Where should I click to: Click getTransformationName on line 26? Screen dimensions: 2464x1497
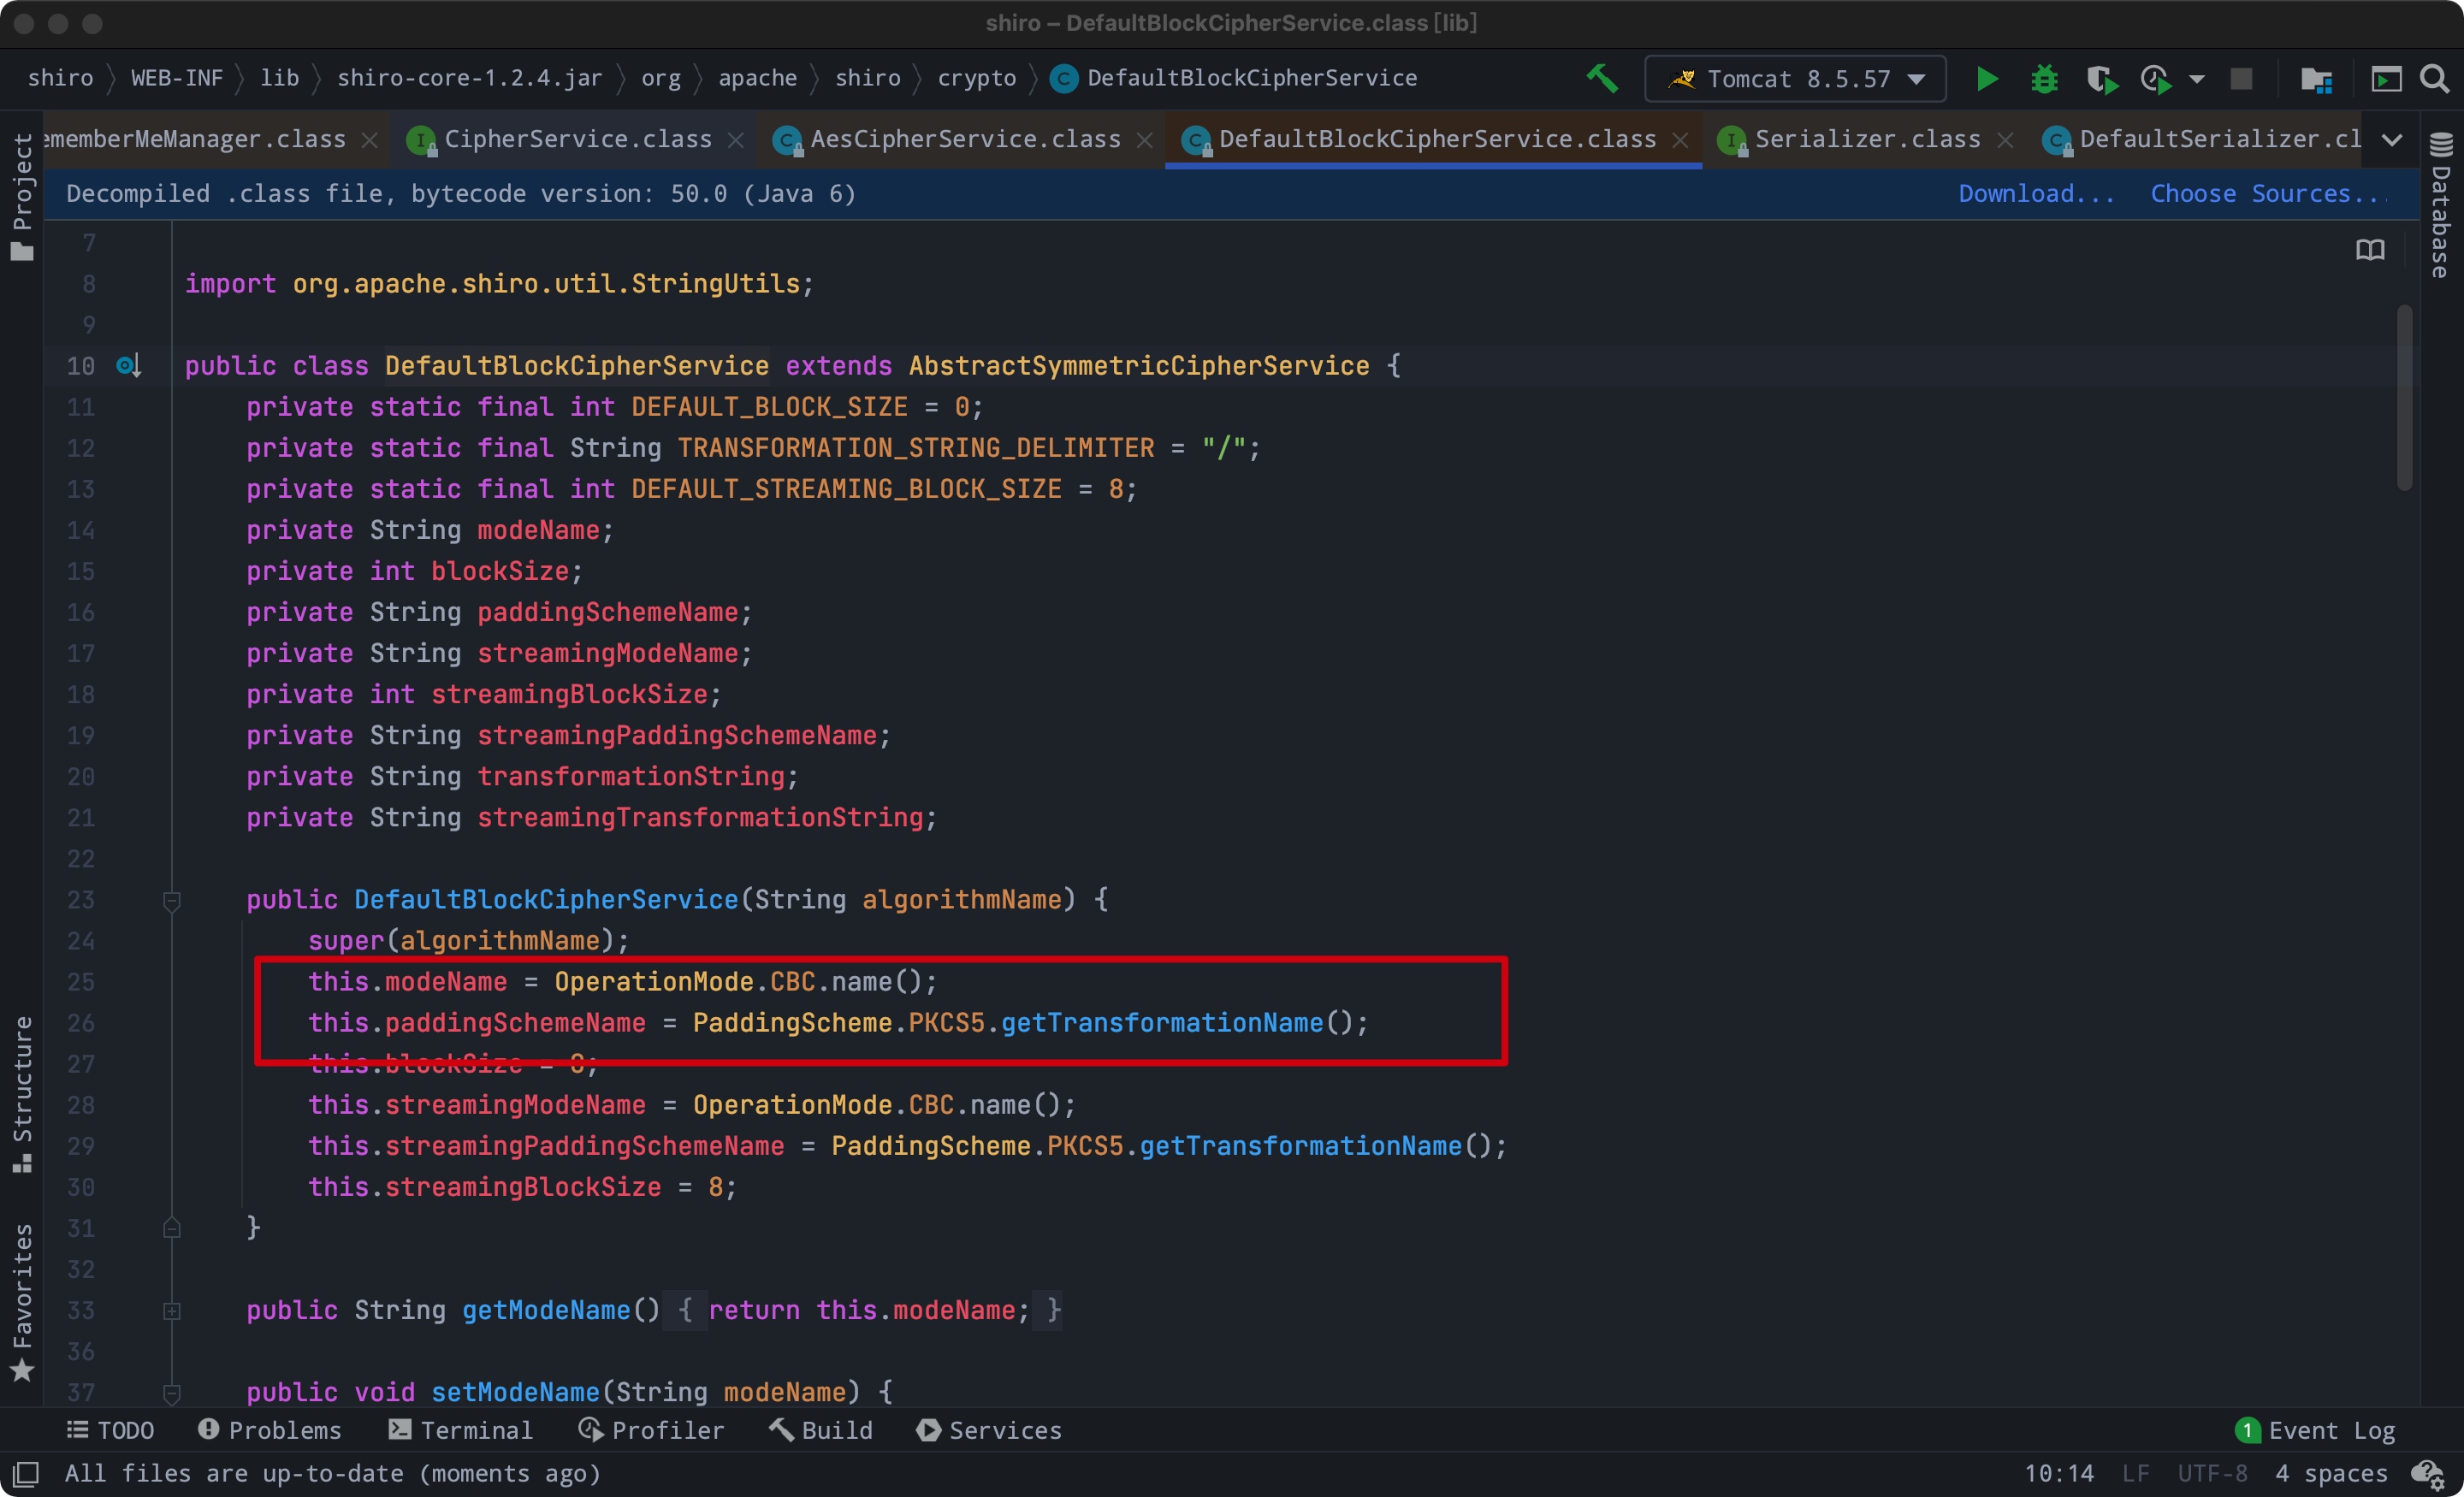click(x=1162, y=1022)
